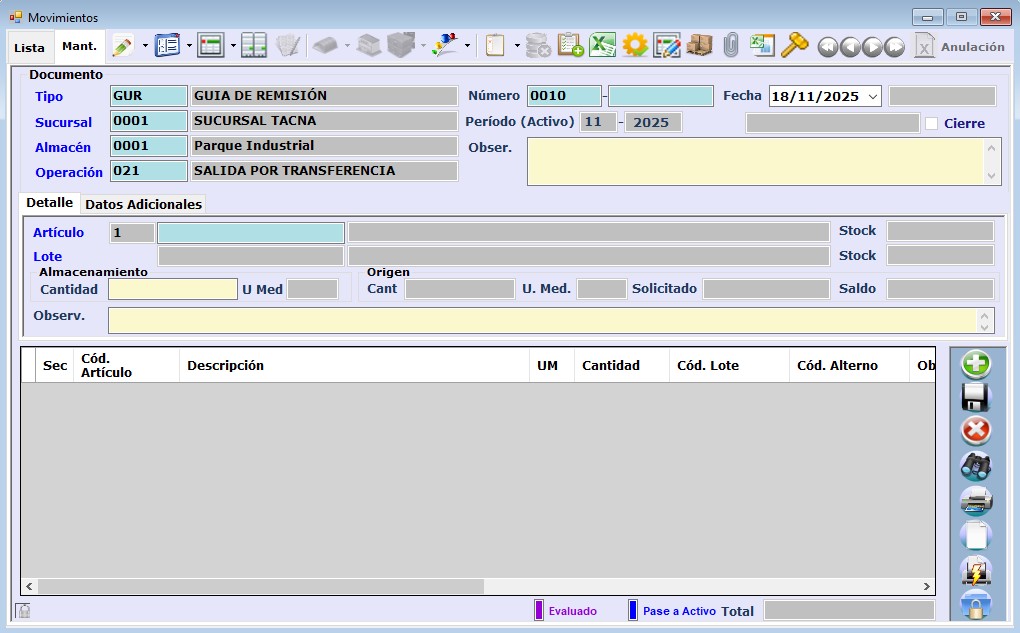
Task: Click the paperclip attachment icon
Action: (731, 46)
